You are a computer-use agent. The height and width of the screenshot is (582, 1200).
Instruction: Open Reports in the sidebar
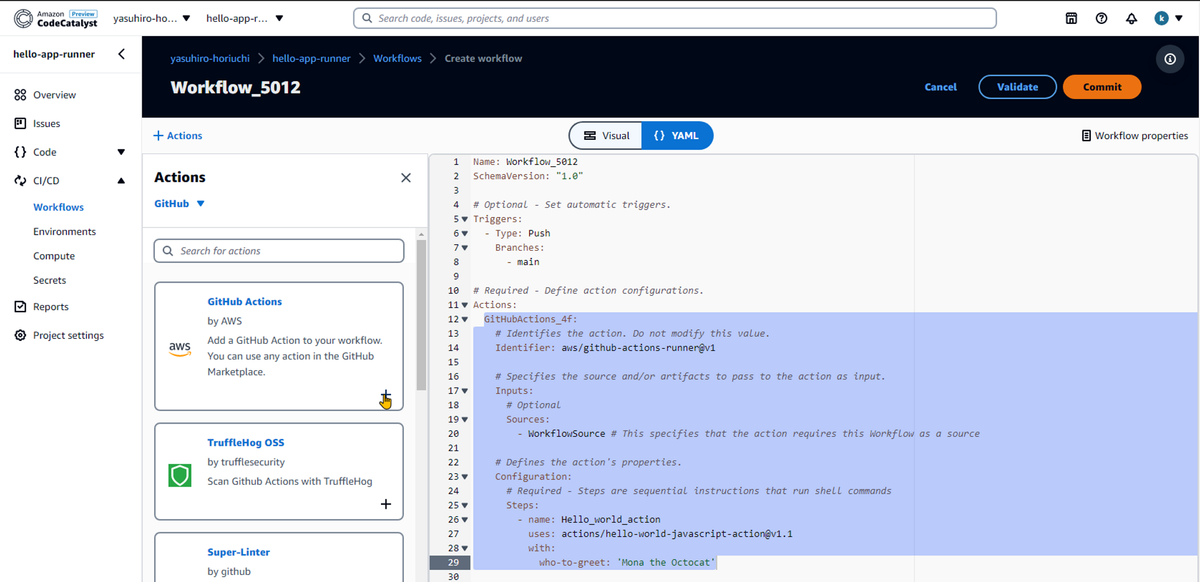[50, 307]
